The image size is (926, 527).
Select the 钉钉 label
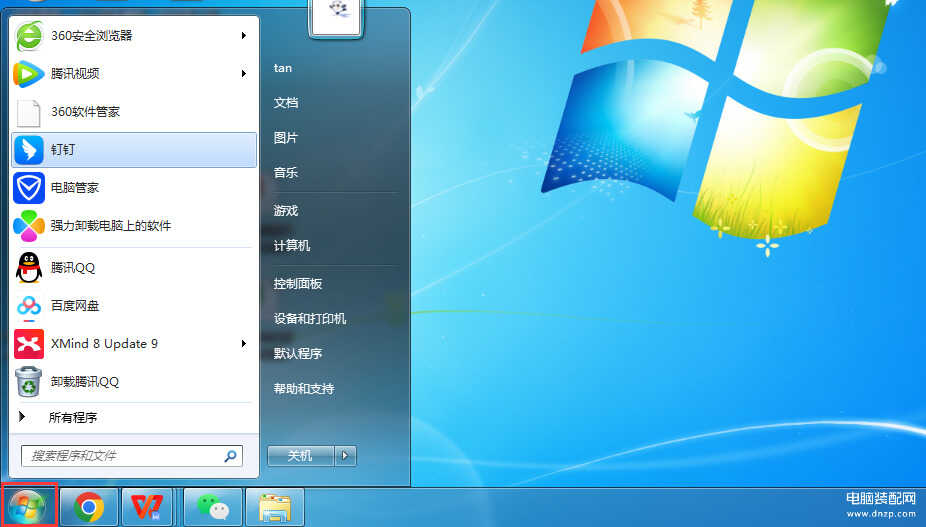[x=63, y=149]
